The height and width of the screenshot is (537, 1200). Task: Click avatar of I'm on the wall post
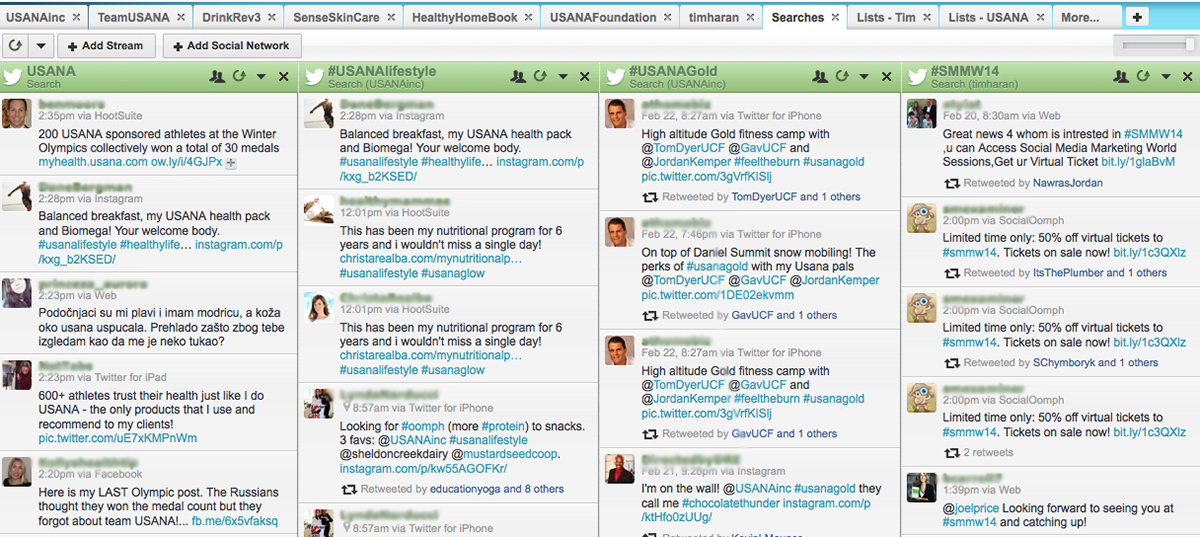619,468
